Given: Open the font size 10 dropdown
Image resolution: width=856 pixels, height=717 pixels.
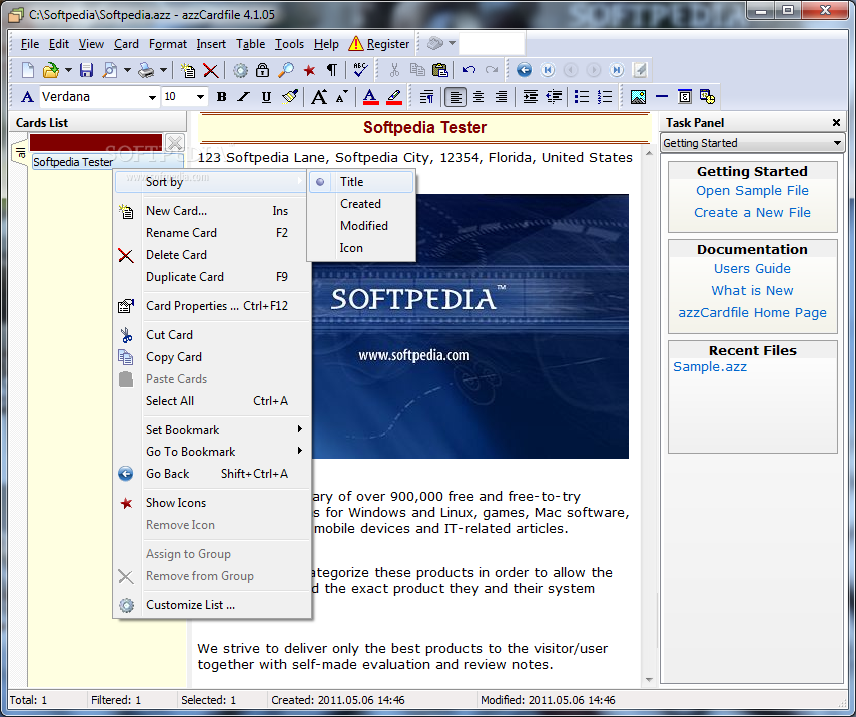Looking at the screenshot, I should [200, 97].
